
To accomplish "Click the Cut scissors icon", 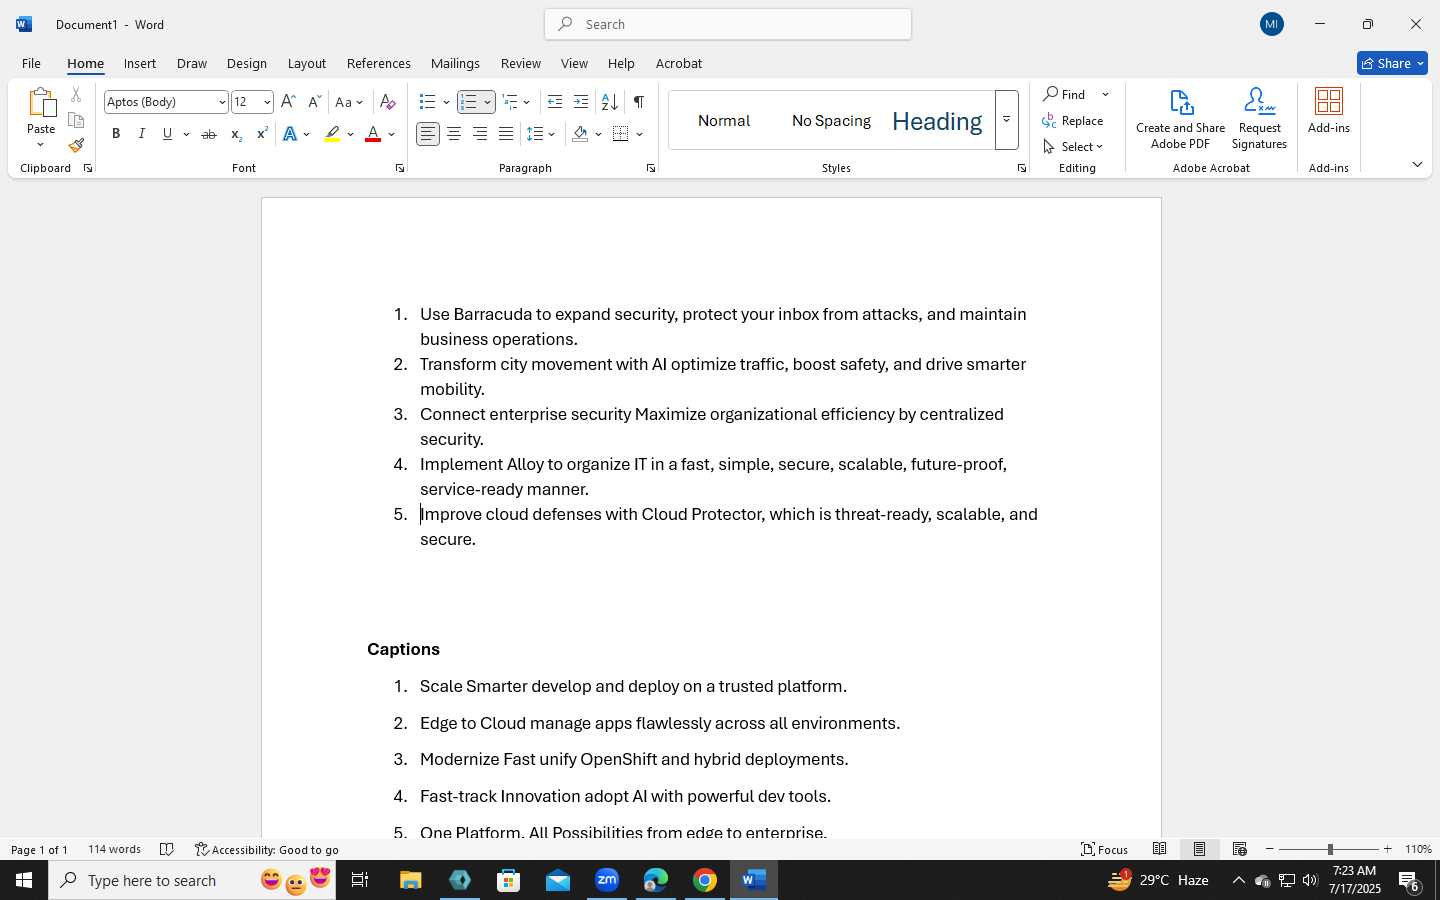I will click(x=76, y=95).
